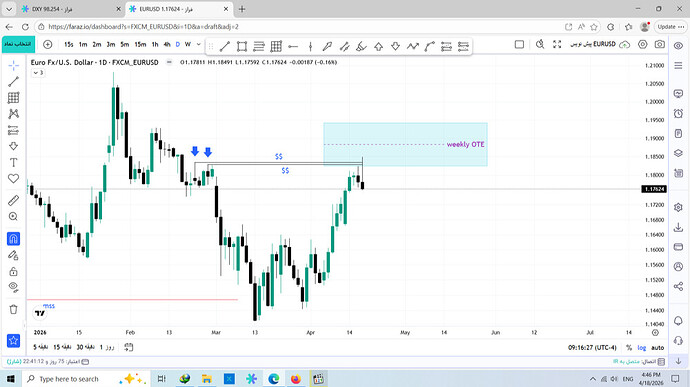Click the EURUSD draft layout name
690x387 pixels.
(593, 44)
